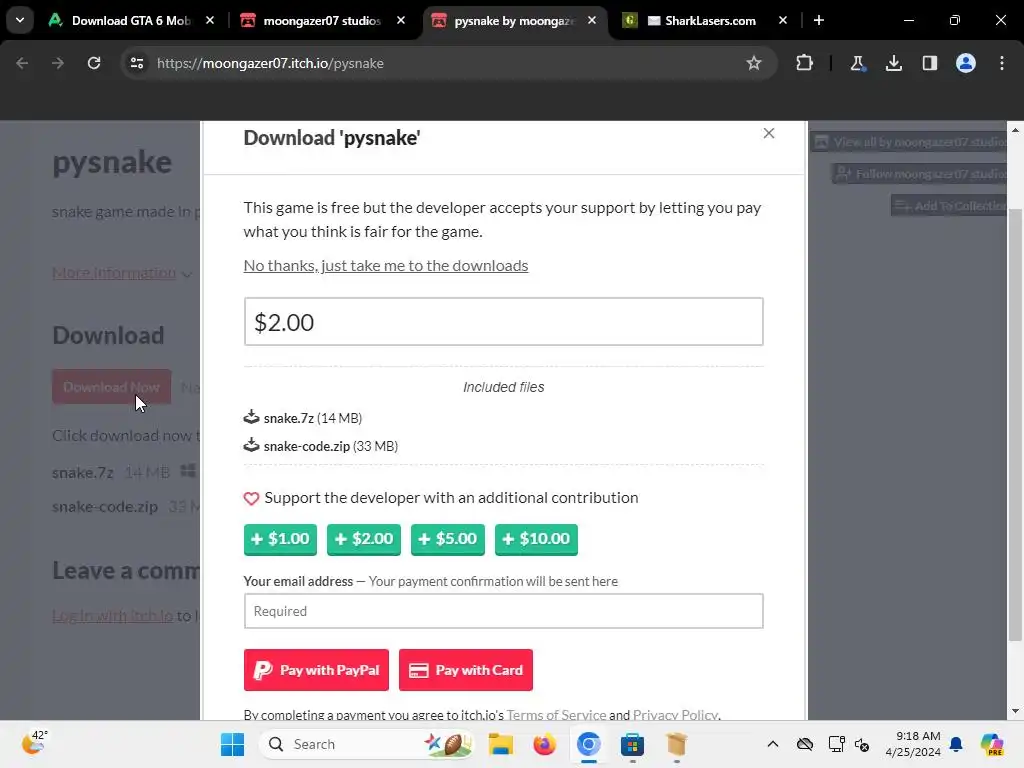Click 'View all by moongazer07 studios'

(x=909, y=142)
